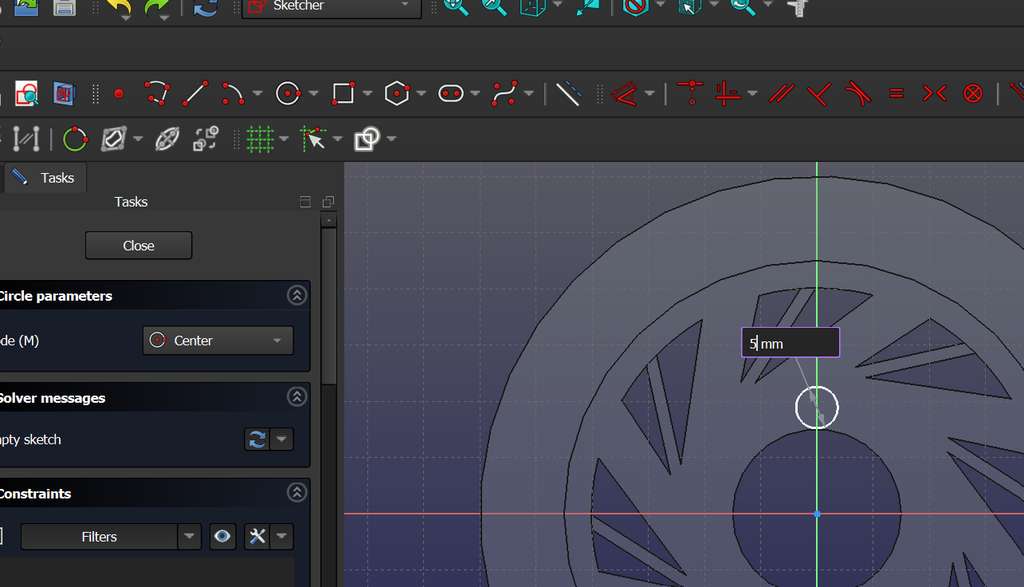Select the Create Point tool
The image size is (1024, 587).
point(119,94)
